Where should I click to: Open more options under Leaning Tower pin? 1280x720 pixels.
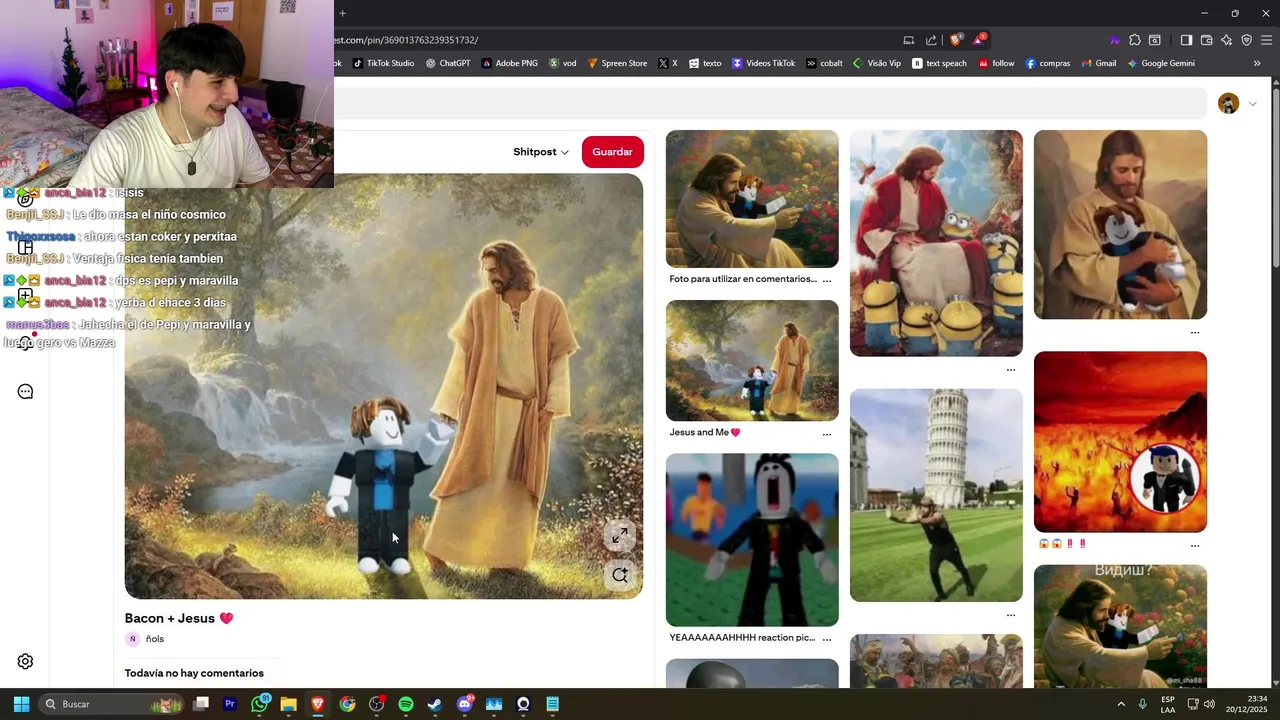click(x=1011, y=615)
